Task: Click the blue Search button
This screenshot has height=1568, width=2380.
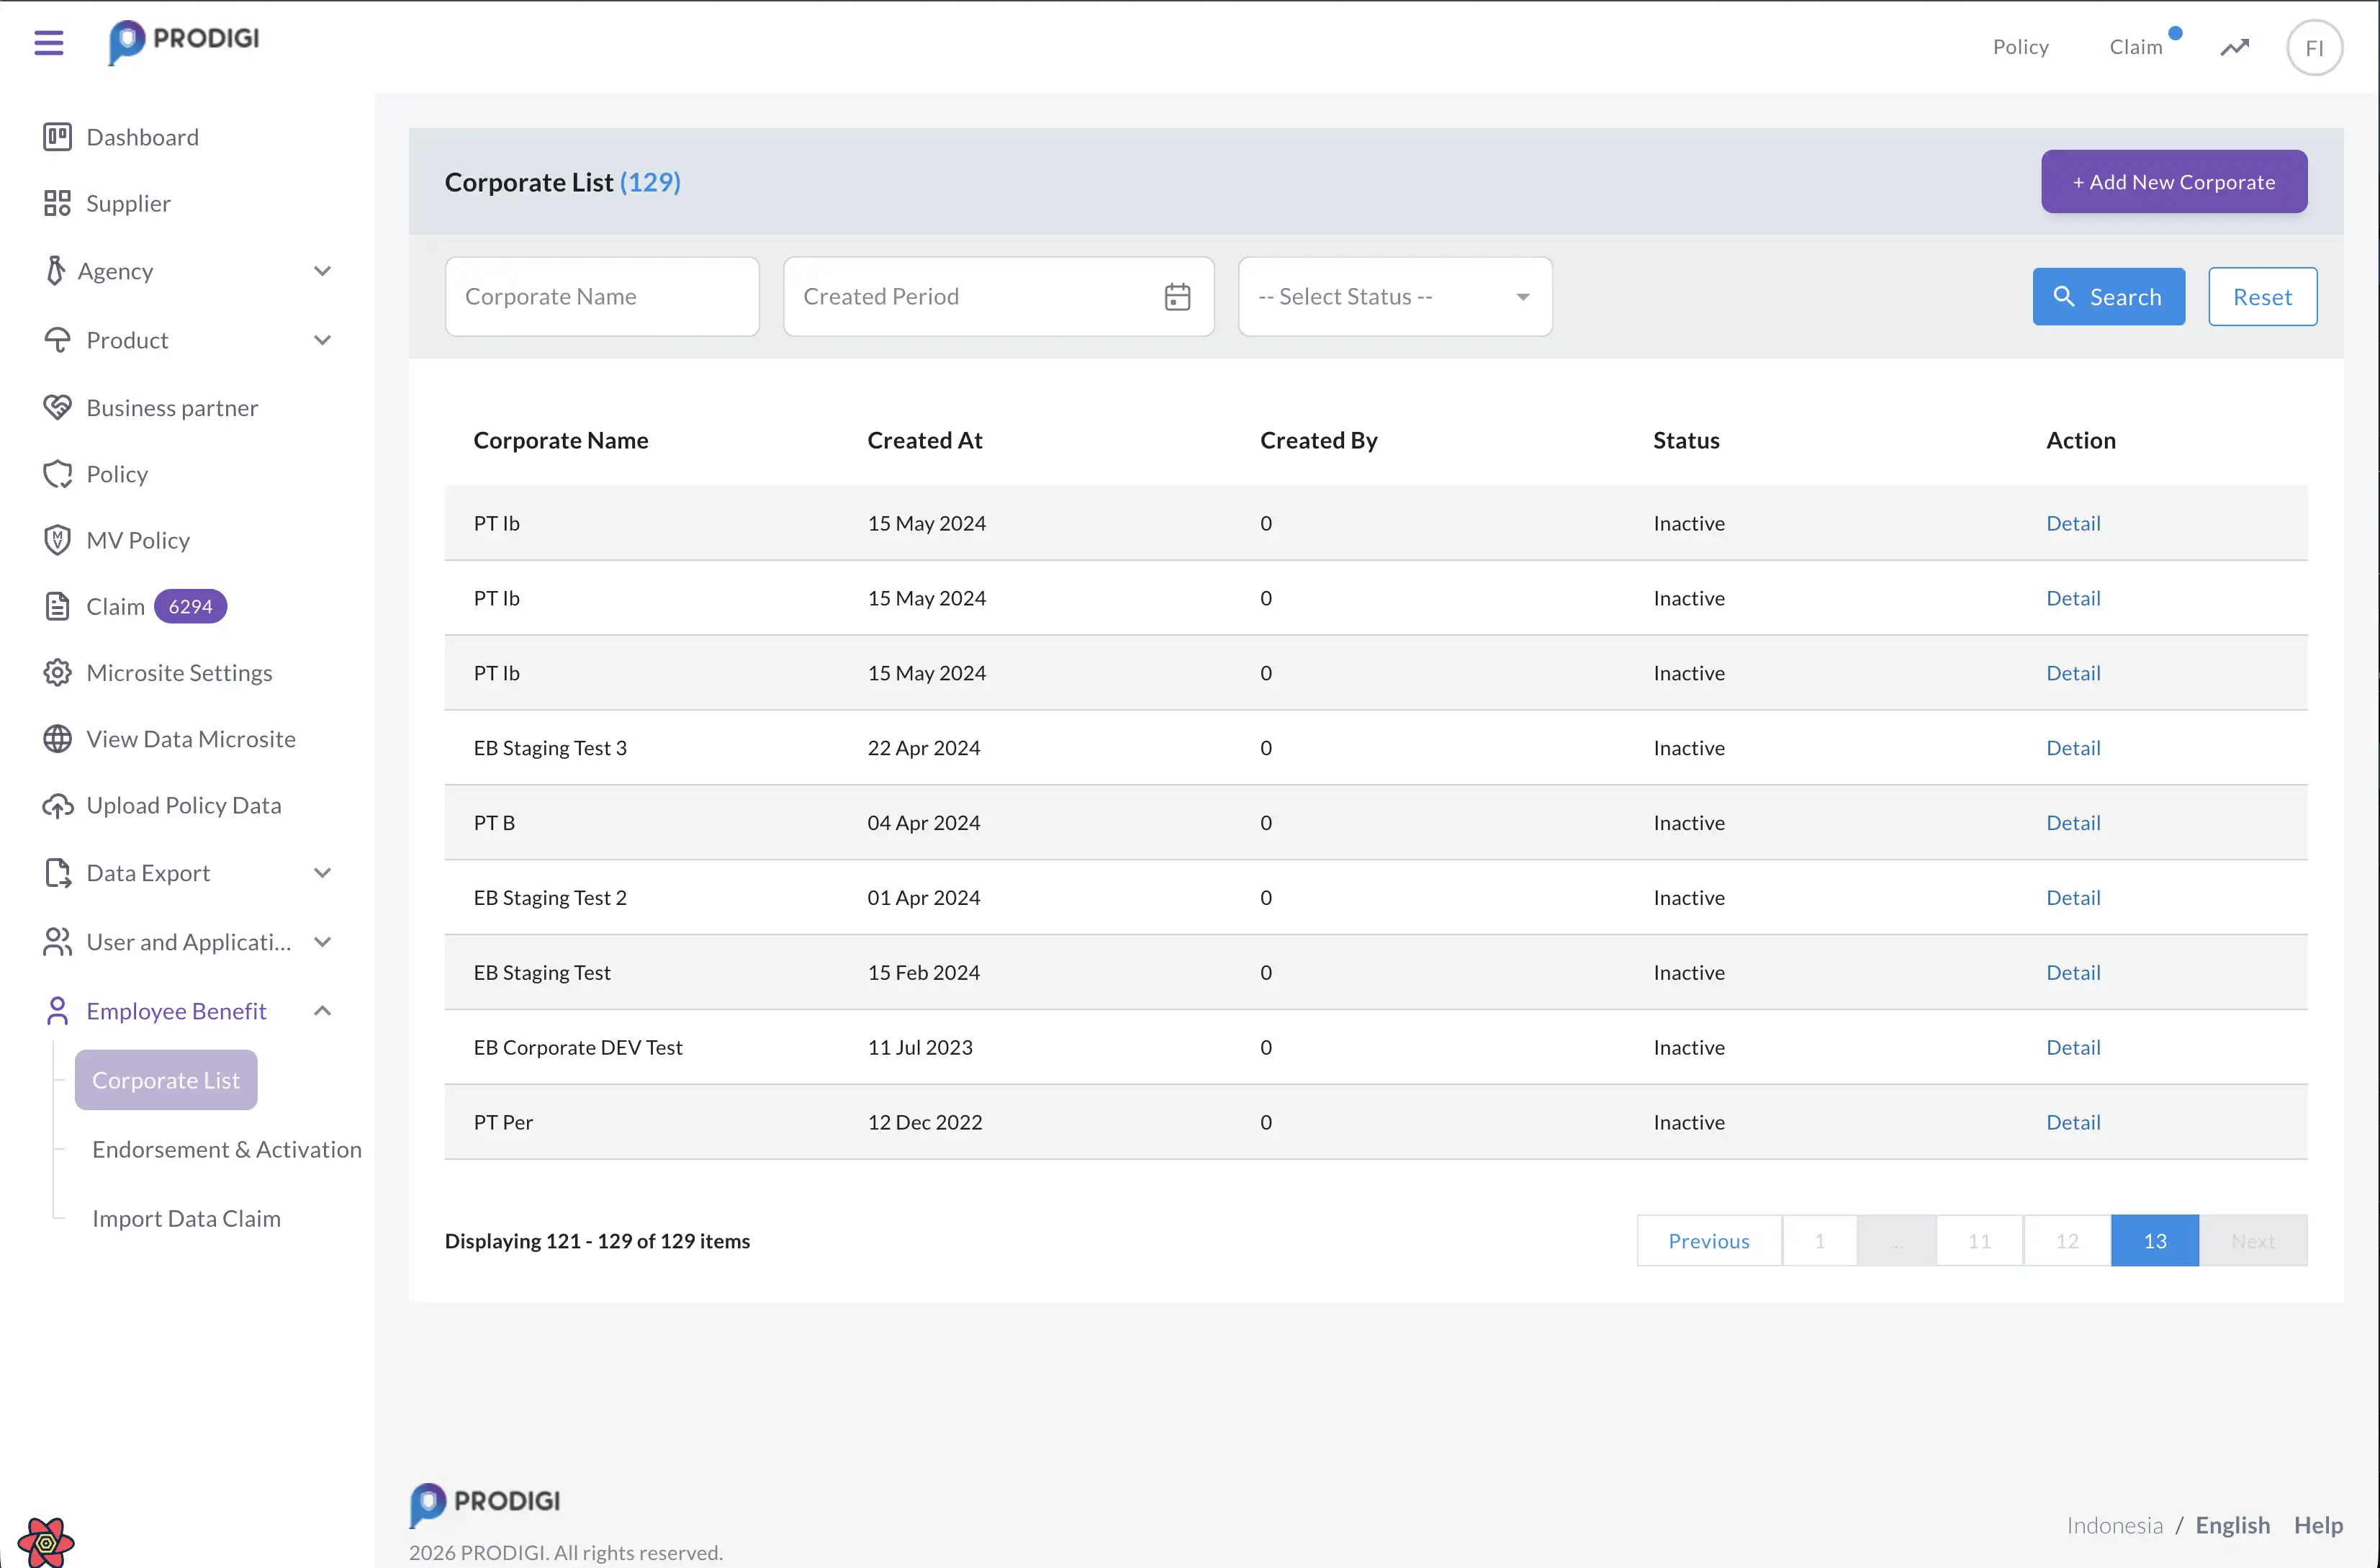Action: (x=2107, y=297)
